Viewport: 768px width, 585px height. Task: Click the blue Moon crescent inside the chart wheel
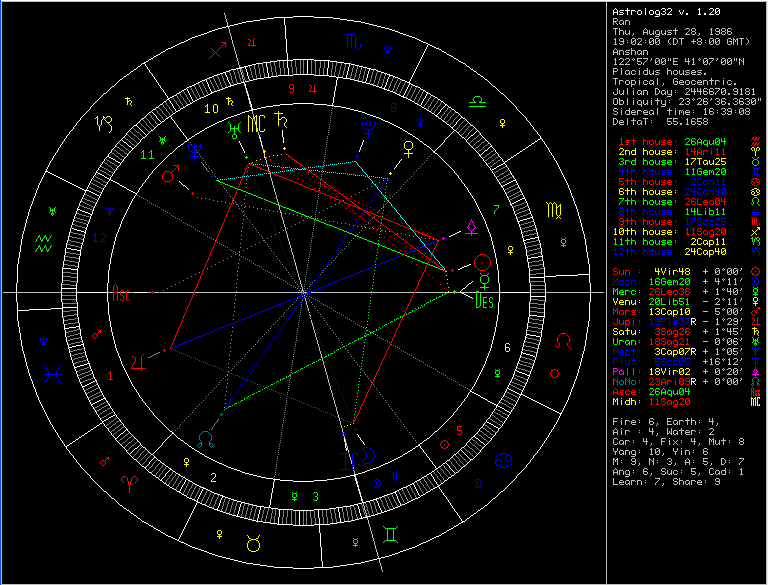368,455
